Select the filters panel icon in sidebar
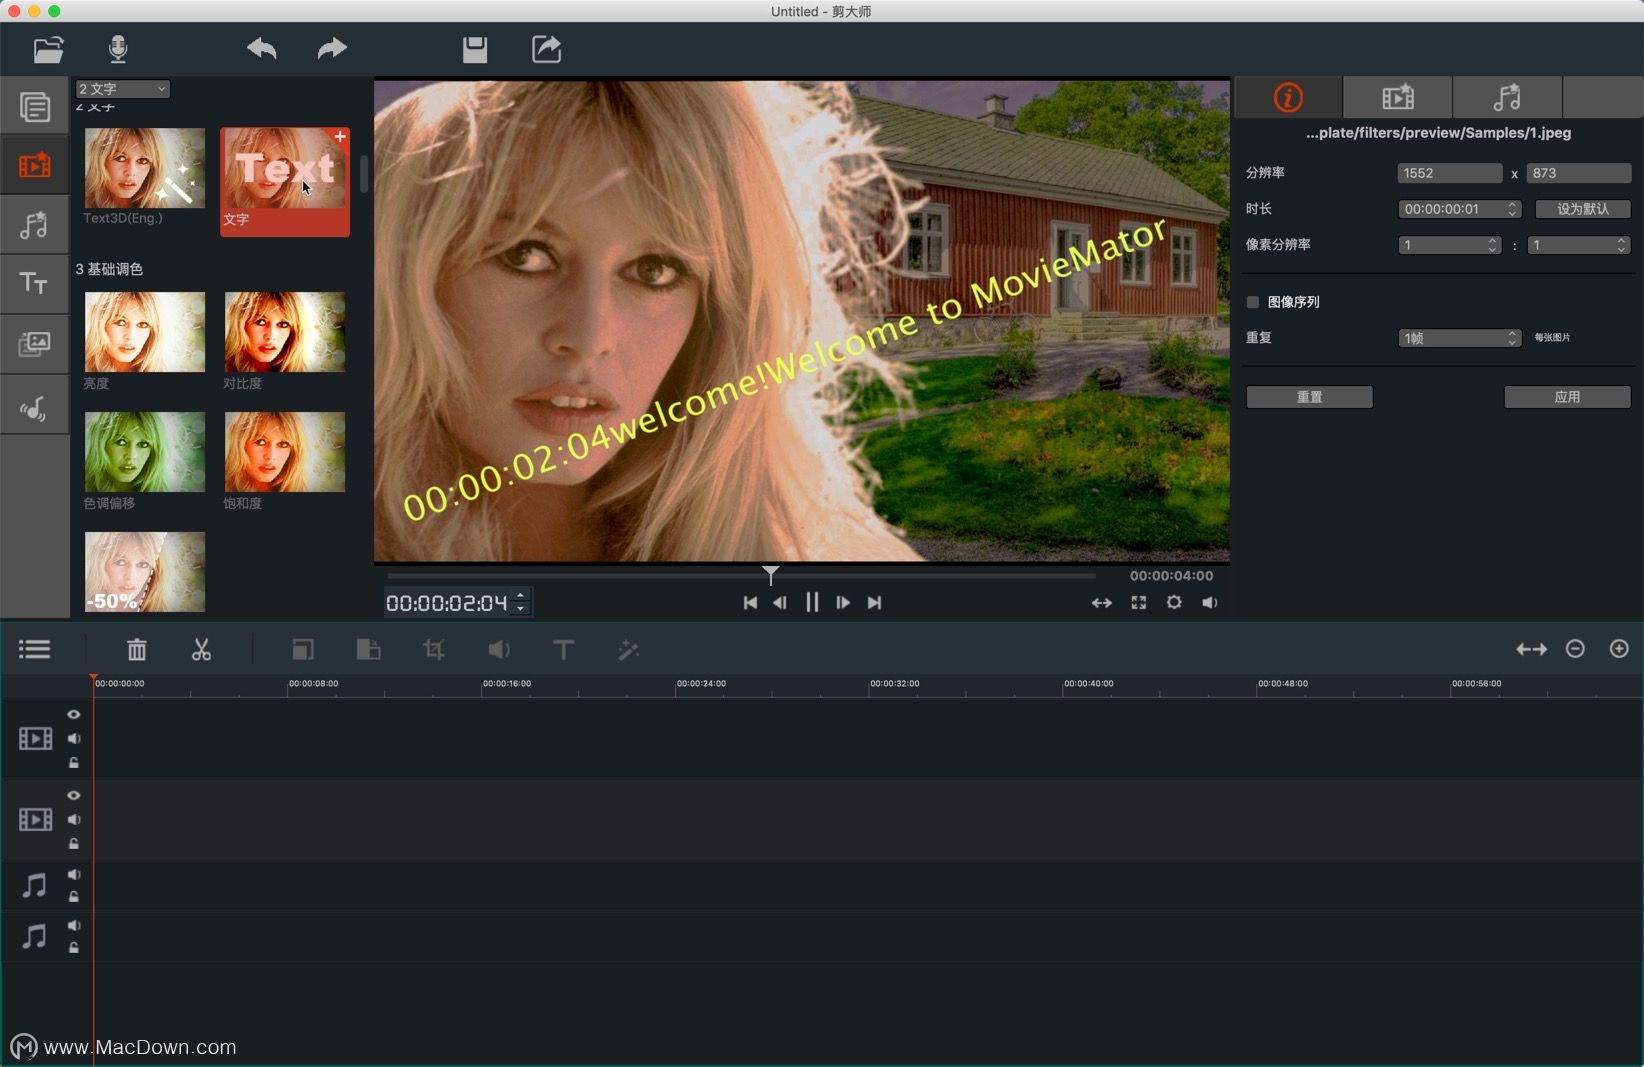1644x1067 pixels. (34, 165)
